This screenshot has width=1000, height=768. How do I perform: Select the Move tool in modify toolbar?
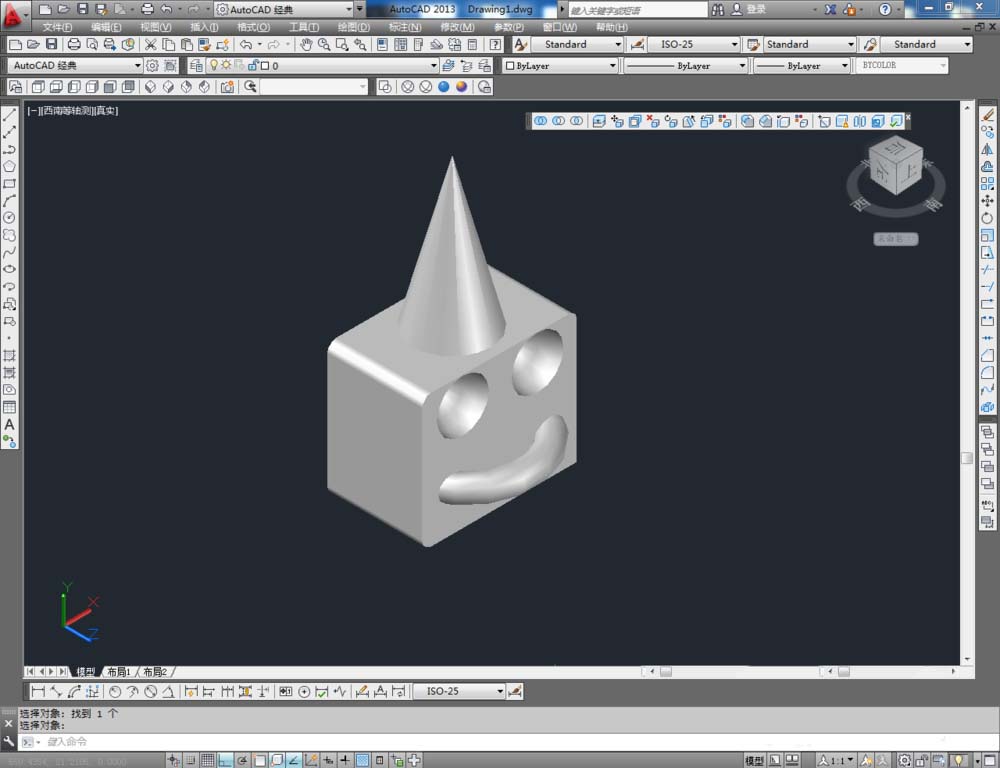pos(987,201)
